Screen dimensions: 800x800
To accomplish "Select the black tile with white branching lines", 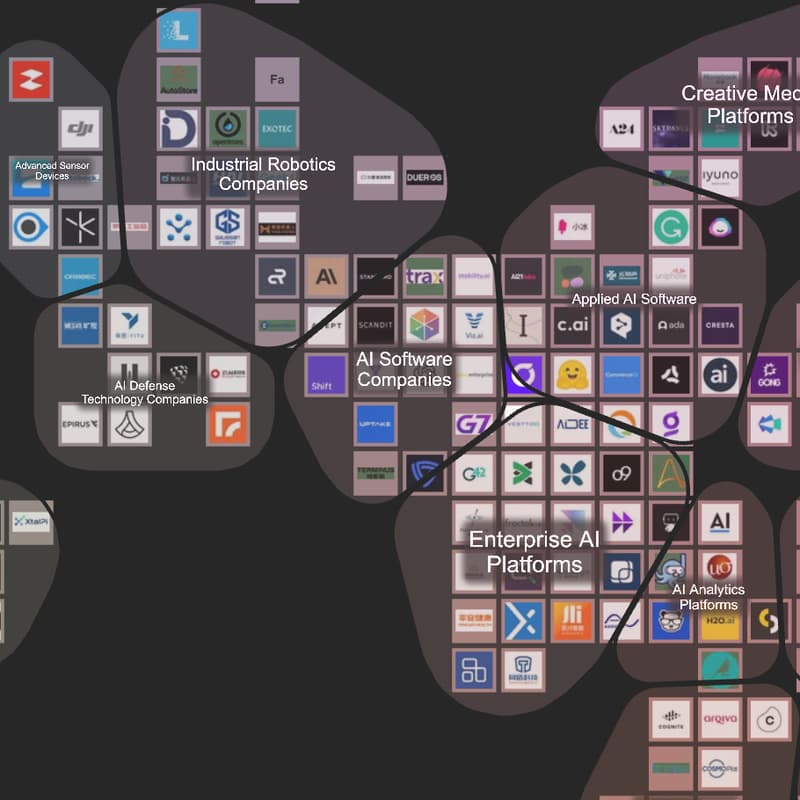I will (x=80, y=227).
